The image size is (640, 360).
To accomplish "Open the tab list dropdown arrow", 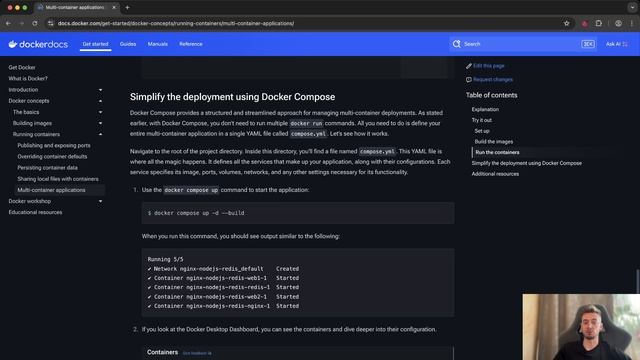I will (632, 7).
